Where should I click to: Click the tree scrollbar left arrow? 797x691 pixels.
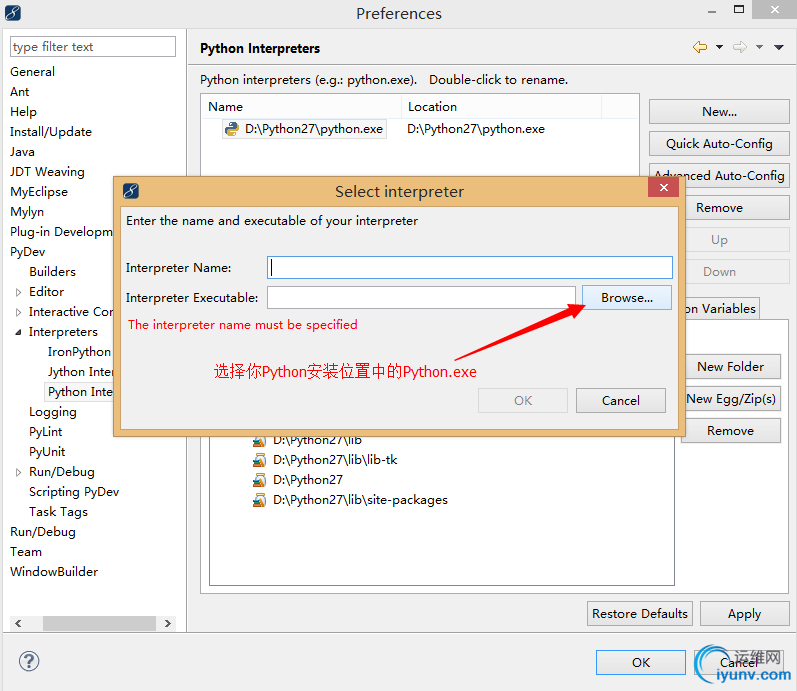coord(18,623)
